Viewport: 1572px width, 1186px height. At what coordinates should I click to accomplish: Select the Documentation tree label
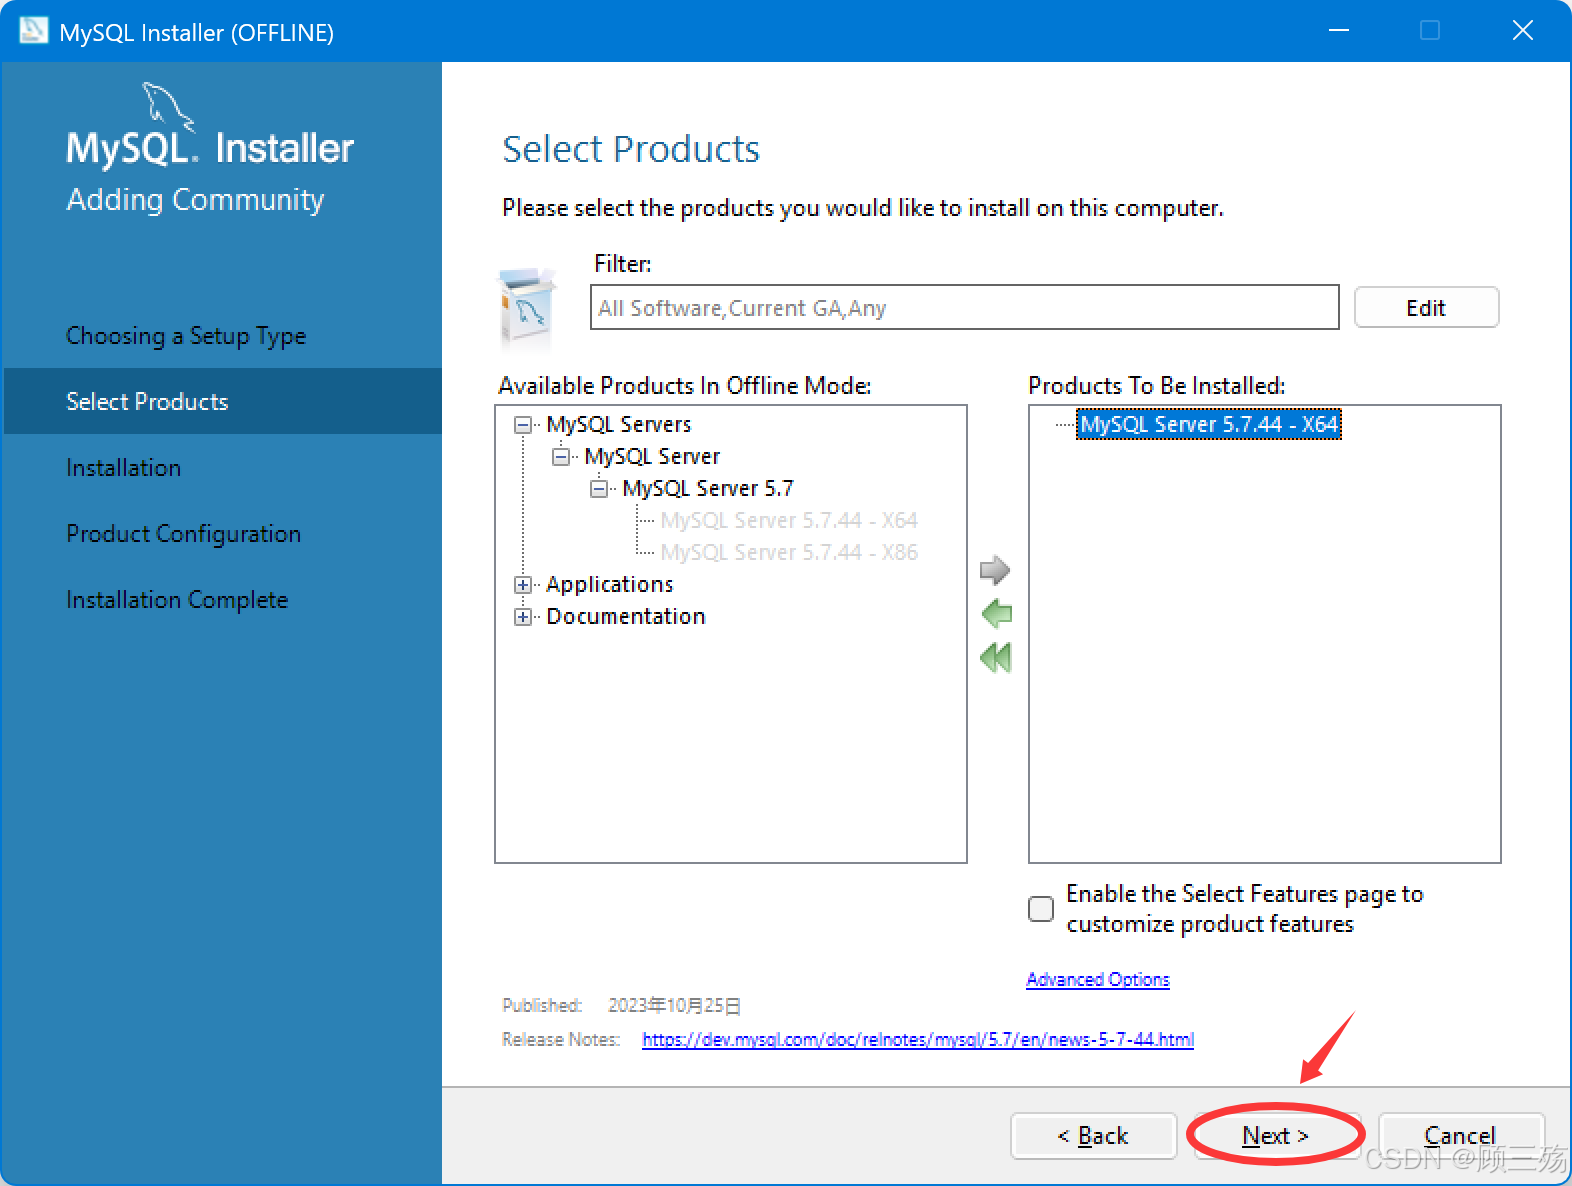[x=626, y=616]
